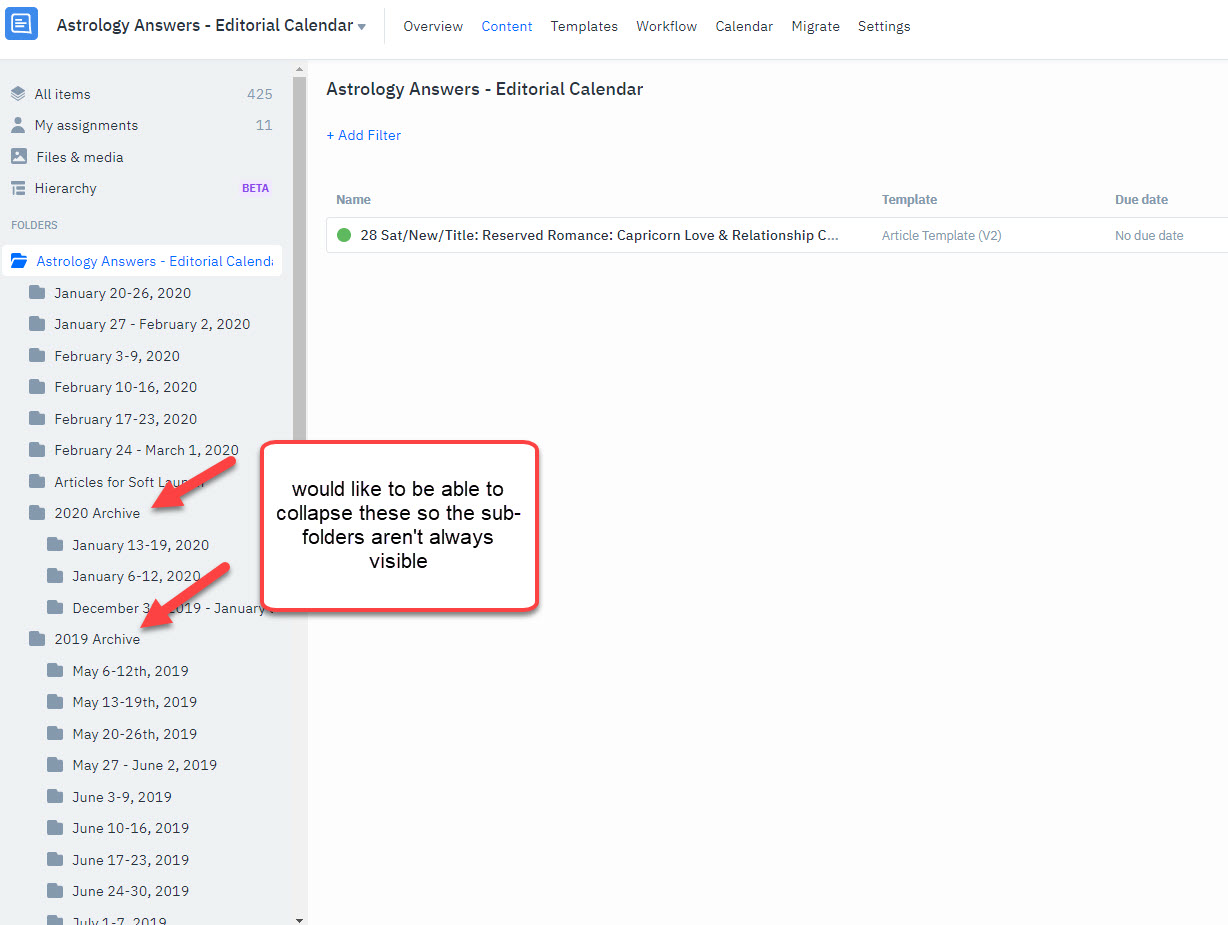Open the June 17-23, 2019 folder

[x=130, y=860]
